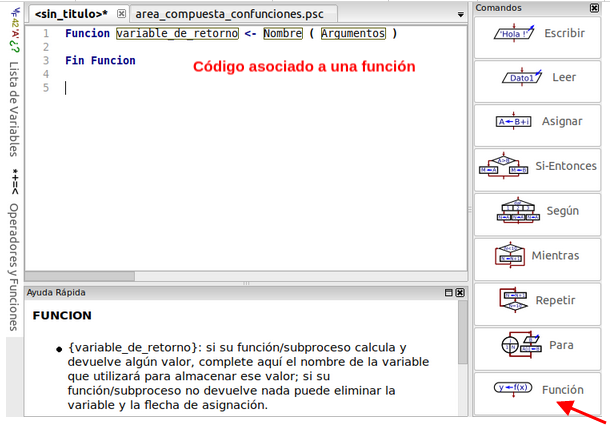Insert the Repetir loop command

coord(537,304)
